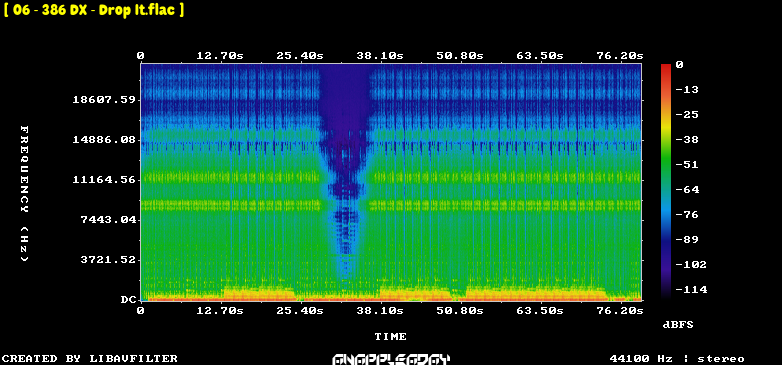Click the FREQUENCY (Hz) vertical axis title
This screenshot has height=365, width=782.
click(24, 193)
